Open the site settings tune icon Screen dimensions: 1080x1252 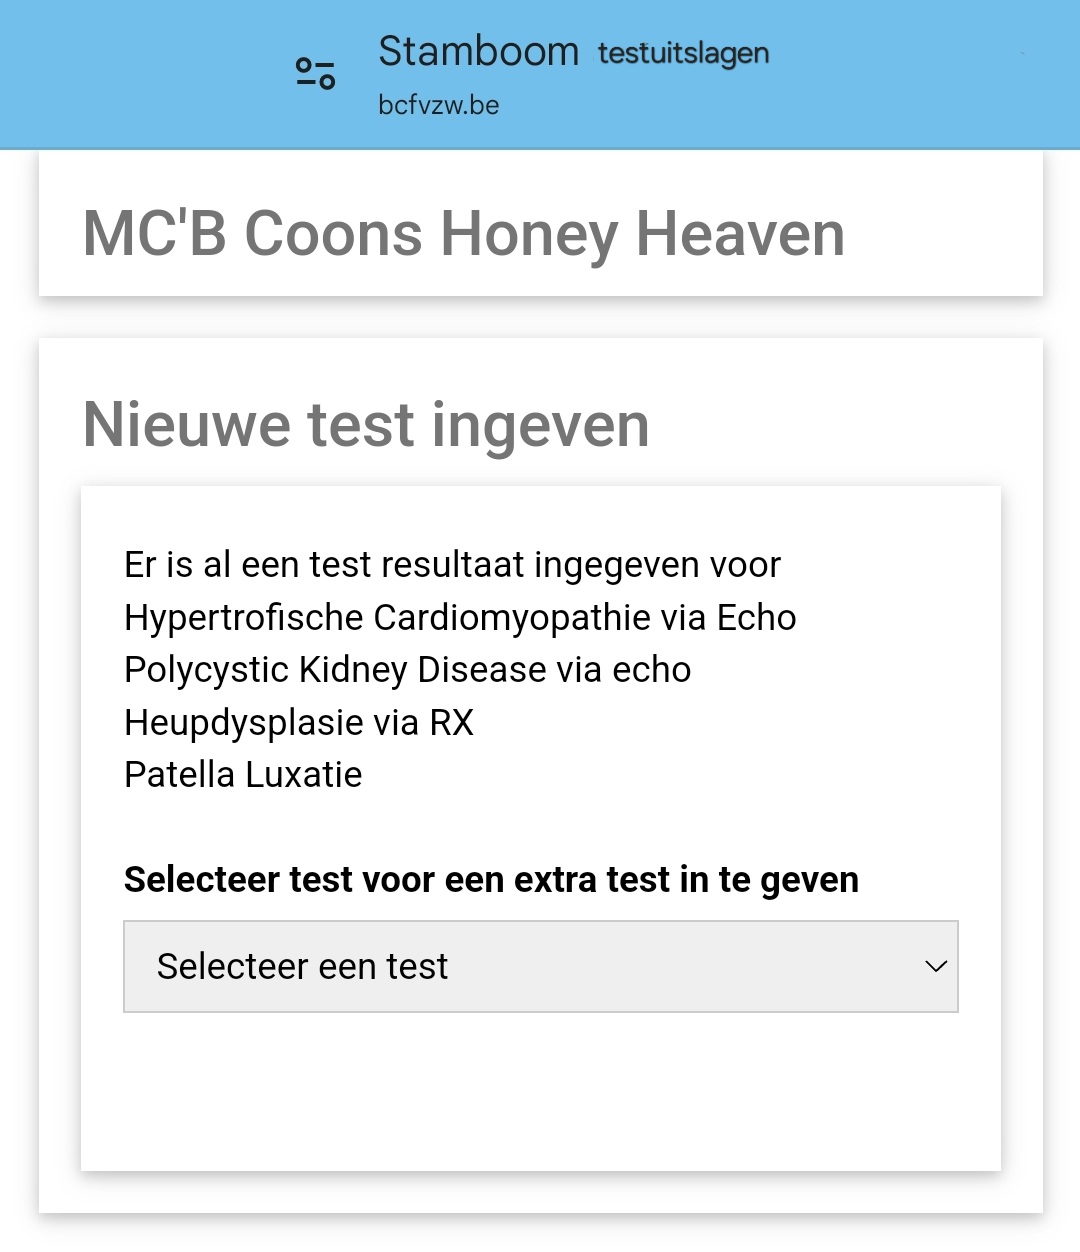(316, 73)
